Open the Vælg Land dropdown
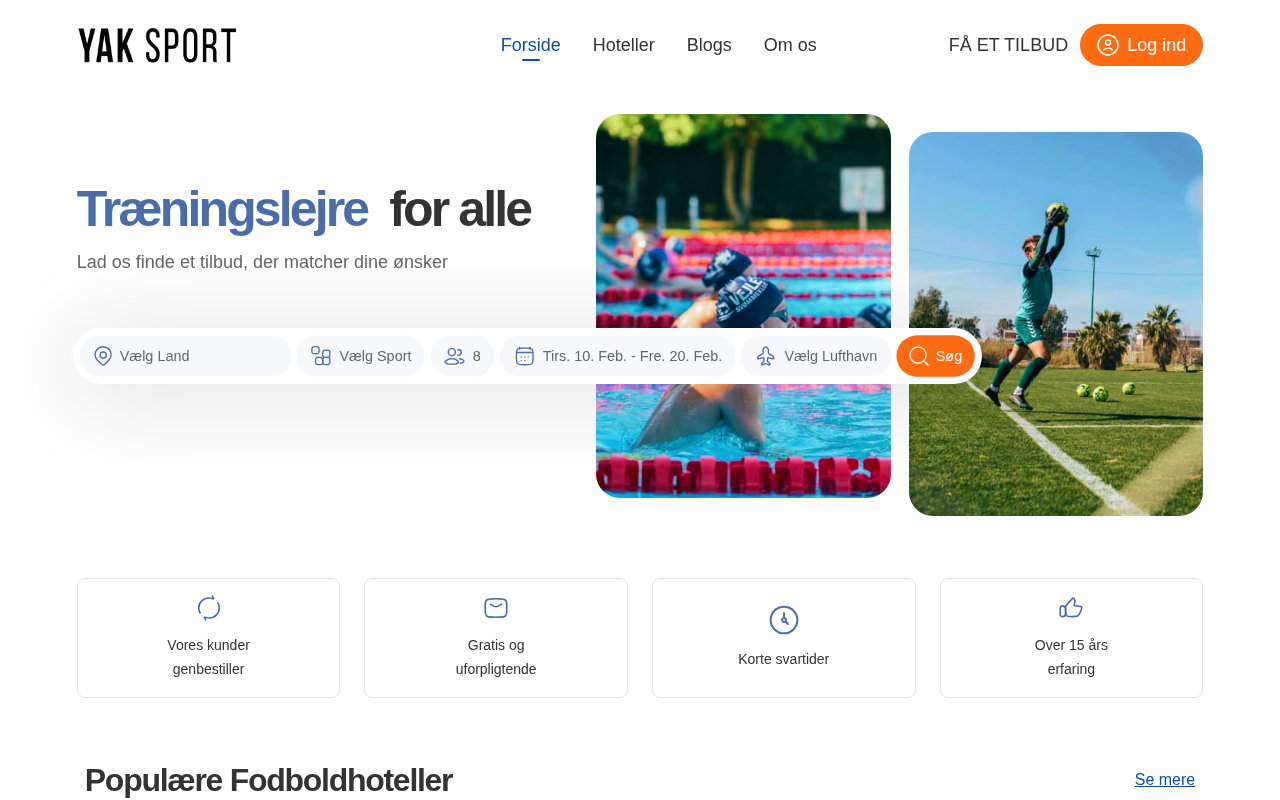This screenshot has height=800, width=1280. [186, 356]
